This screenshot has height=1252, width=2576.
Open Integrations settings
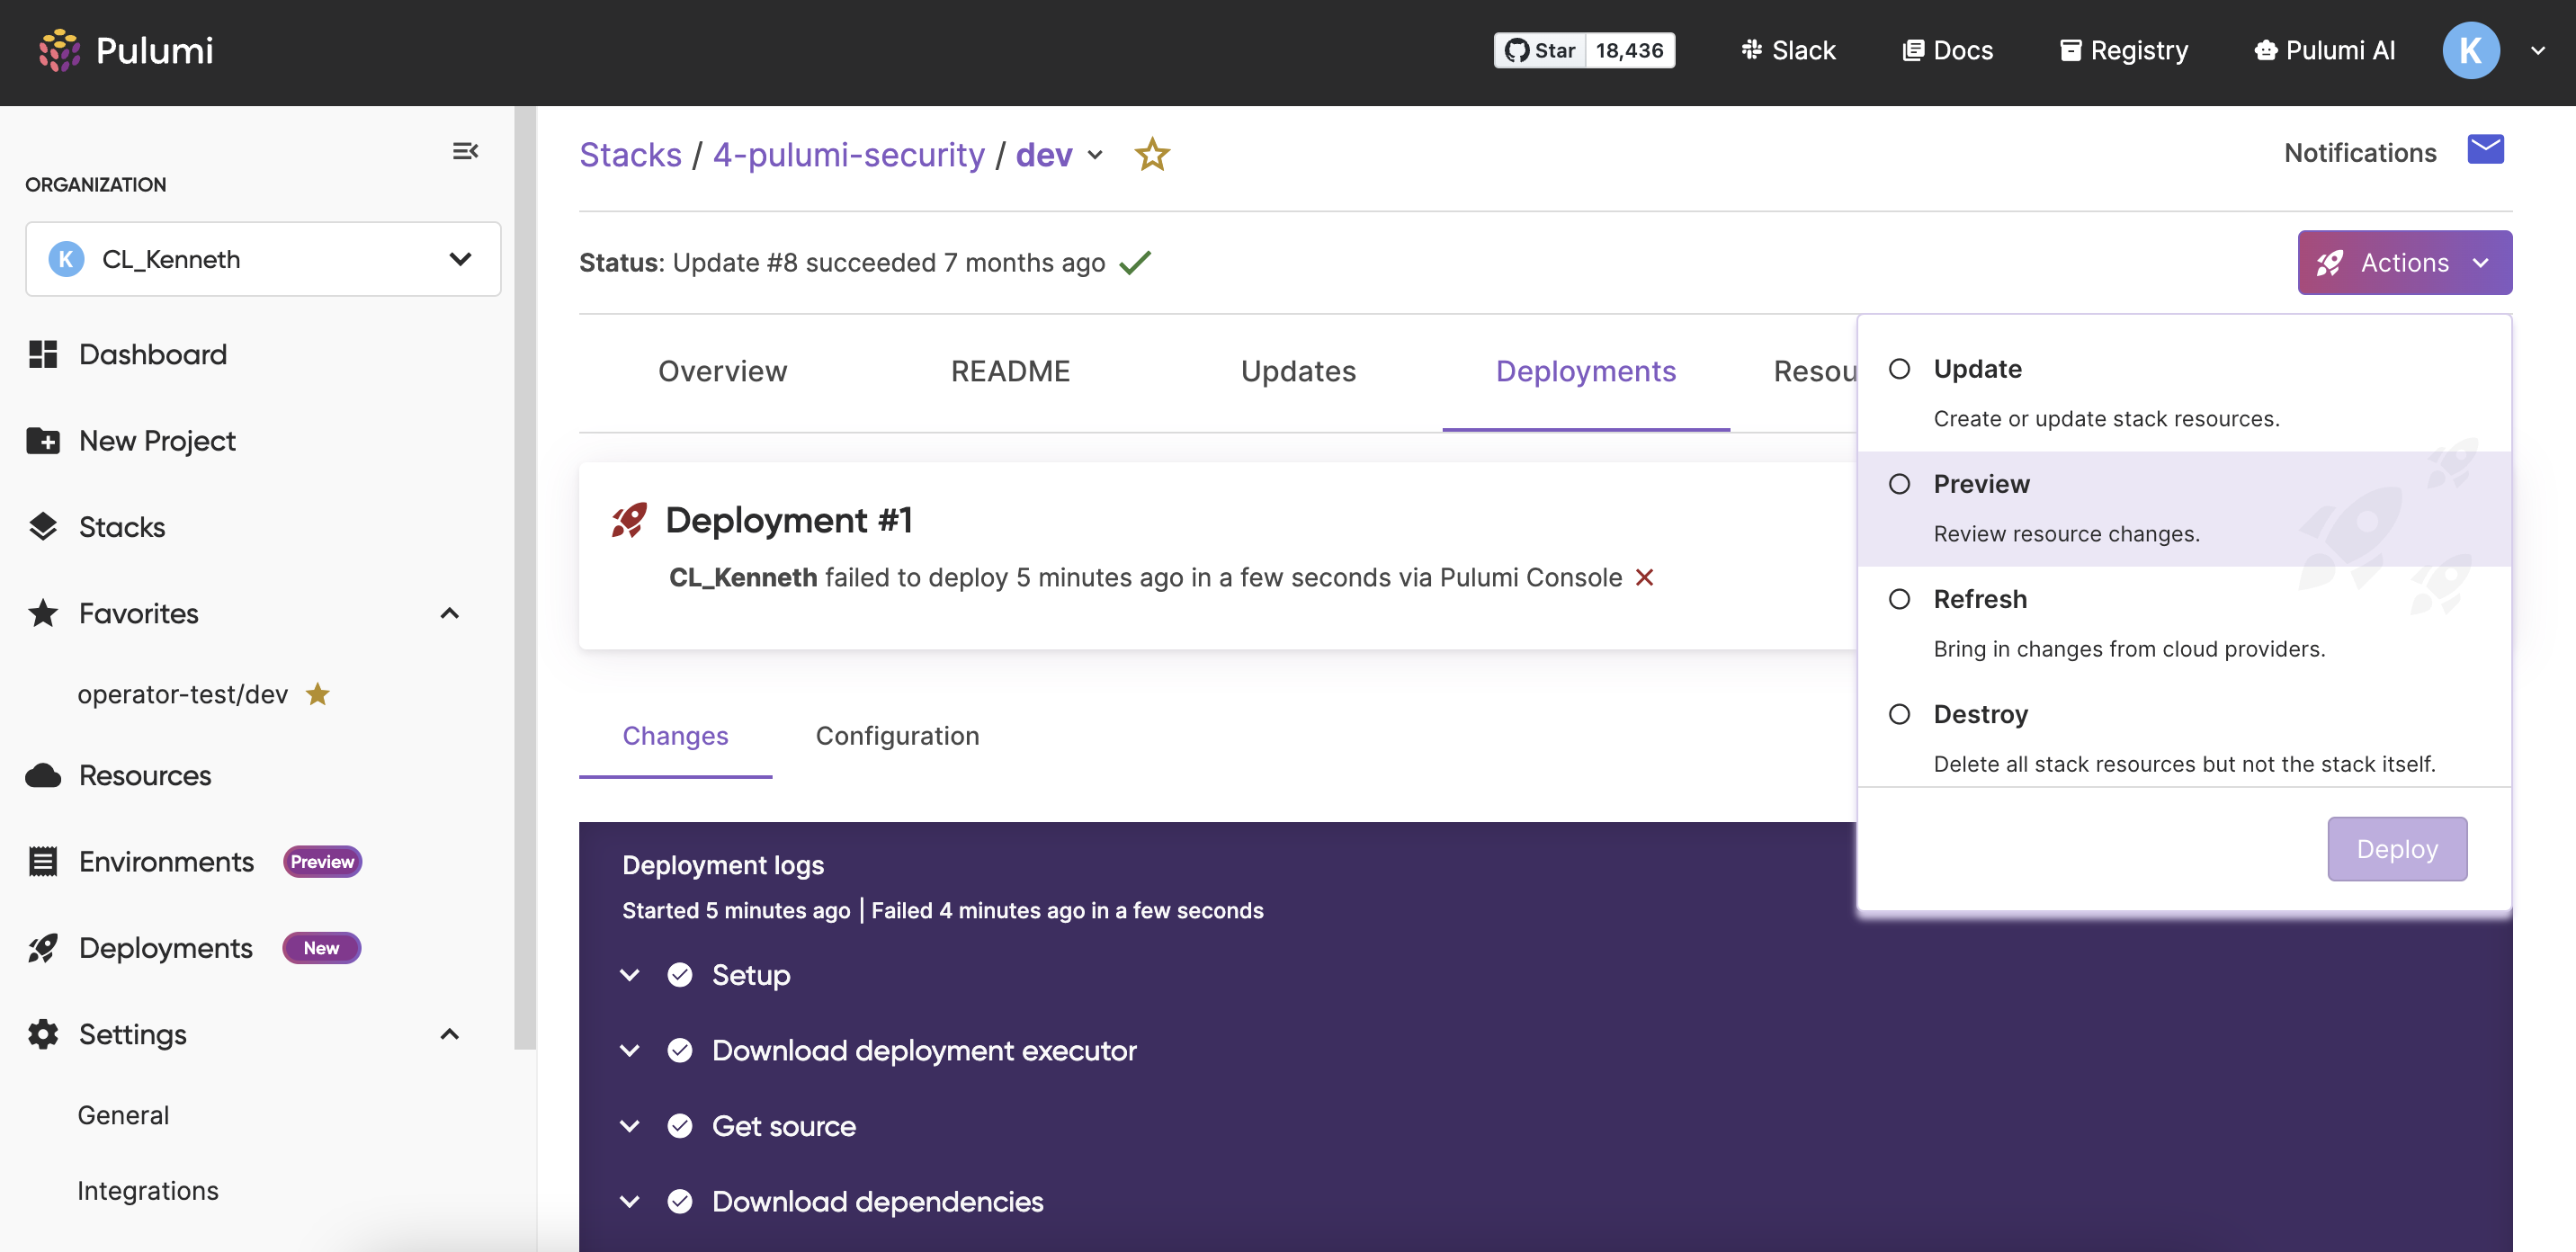148,1190
